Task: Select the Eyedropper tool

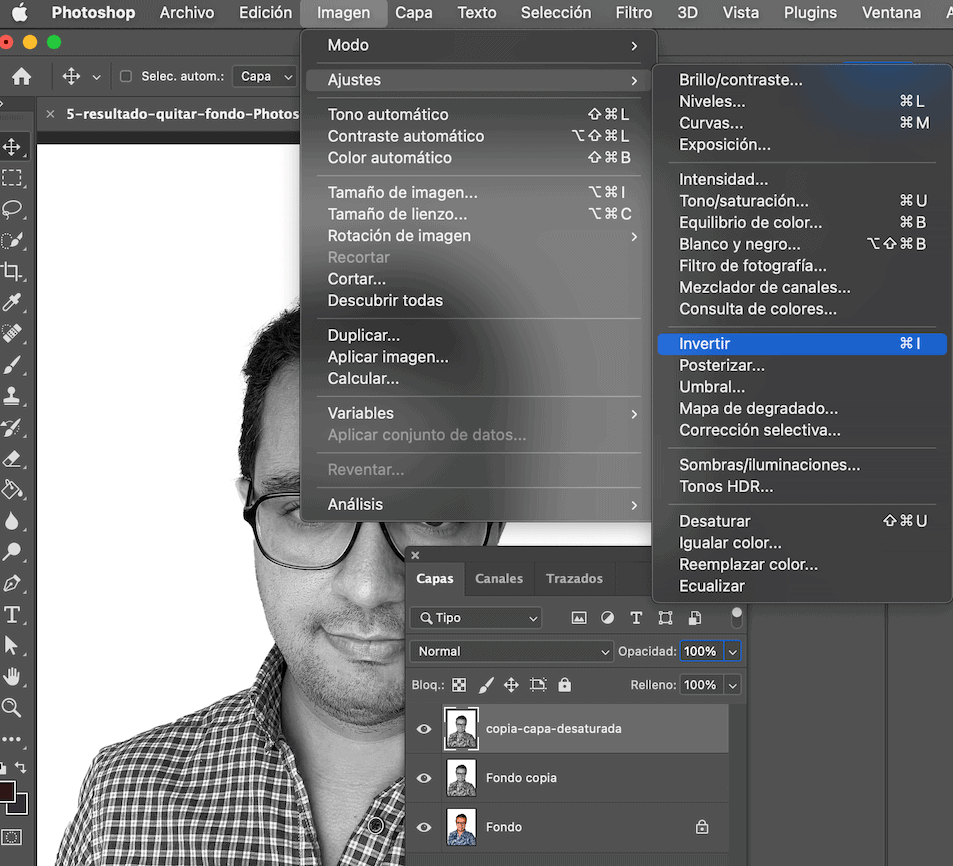Action: [x=12, y=302]
